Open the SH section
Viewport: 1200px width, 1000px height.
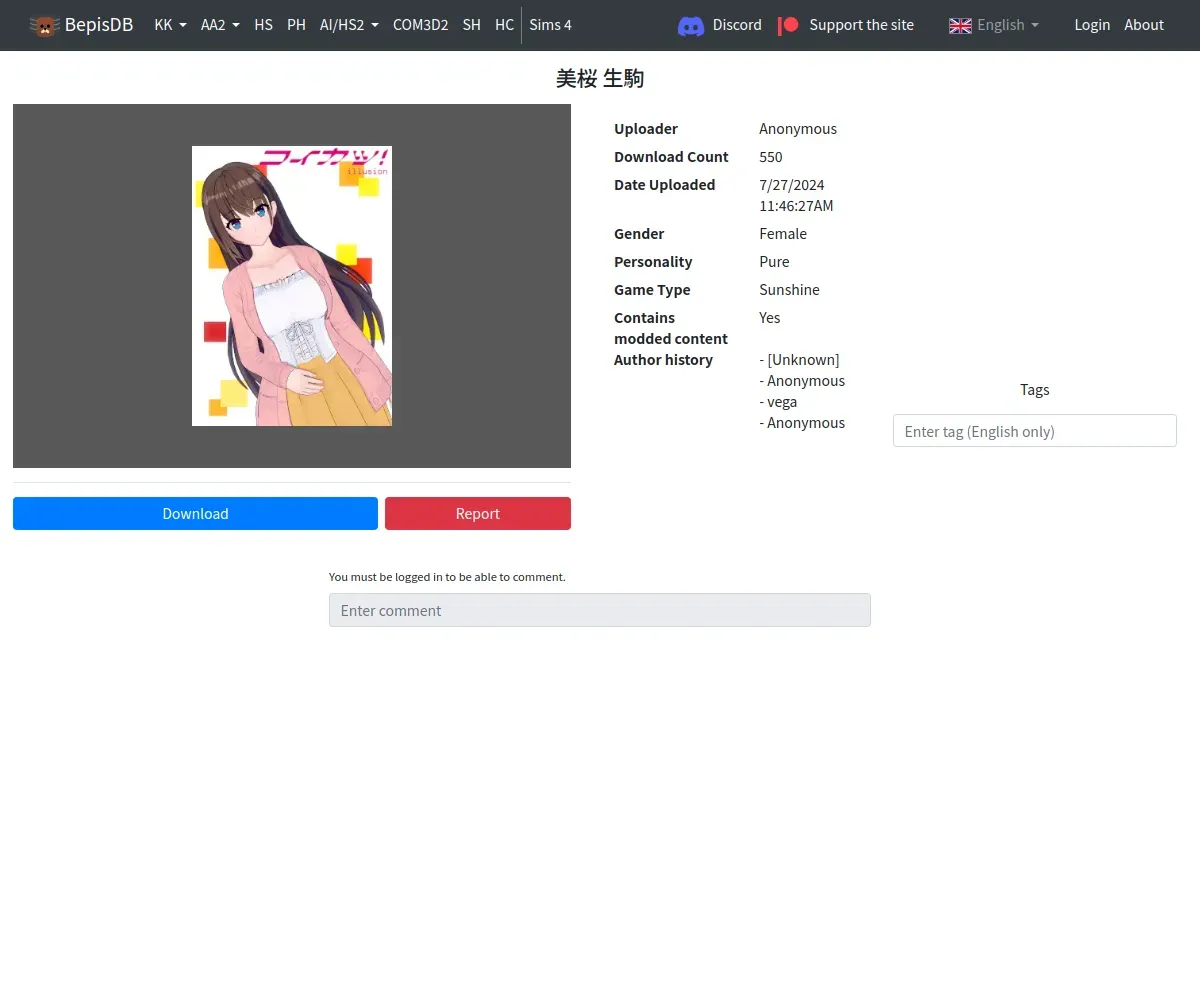(471, 25)
